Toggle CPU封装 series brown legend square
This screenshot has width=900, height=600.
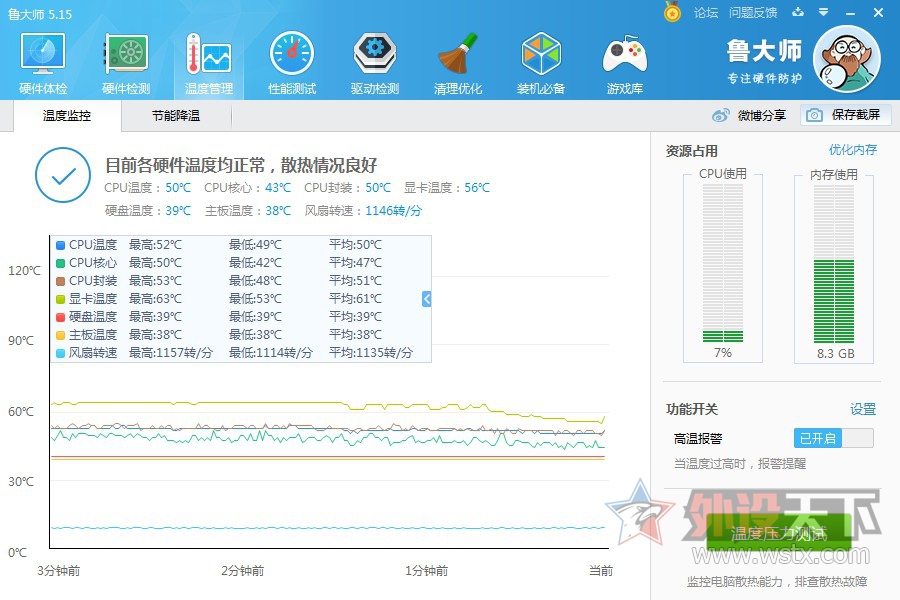(60, 281)
